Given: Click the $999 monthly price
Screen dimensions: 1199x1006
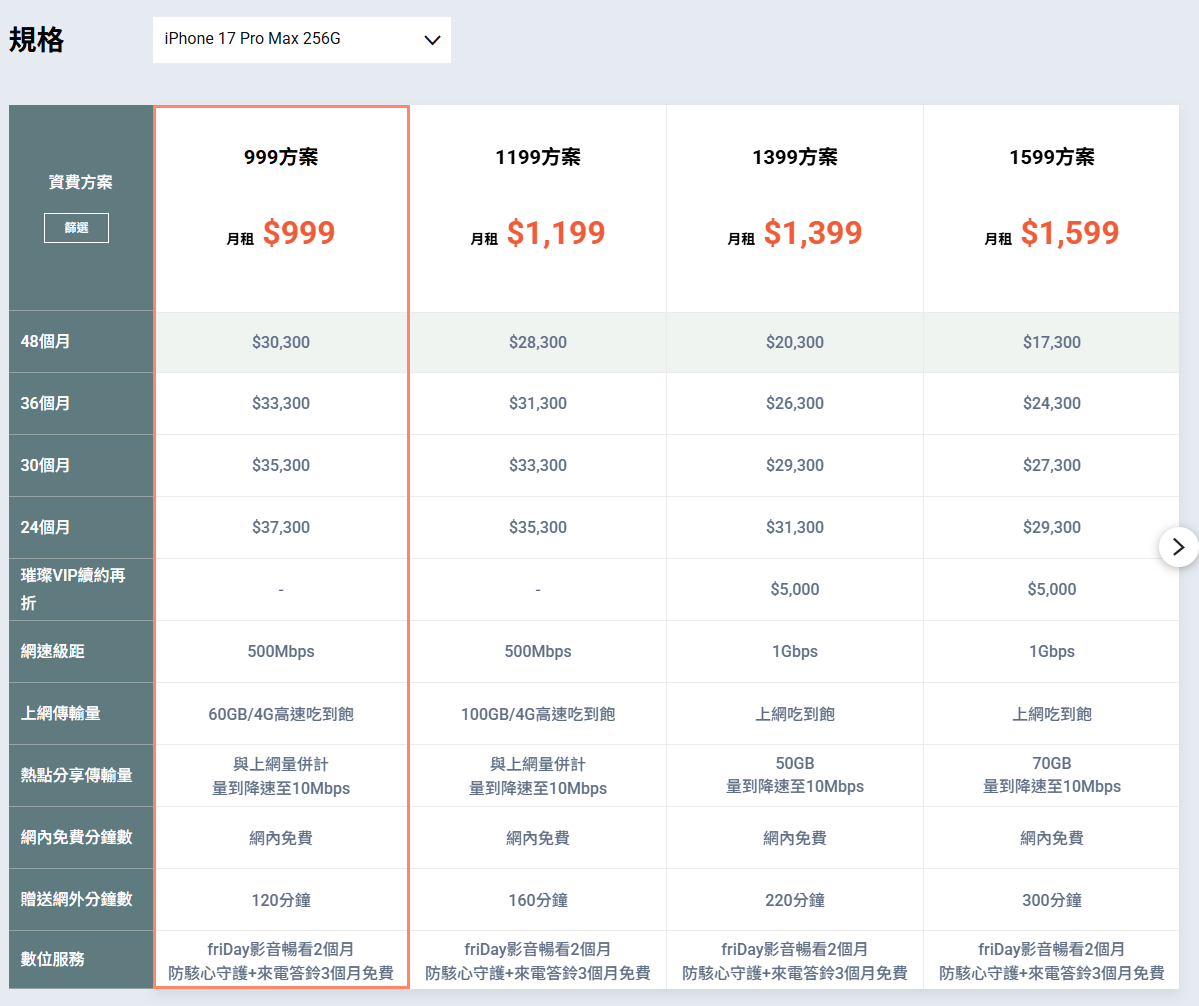Looking at the screenshot, I should pyautogui.click(x=299, y=232).
